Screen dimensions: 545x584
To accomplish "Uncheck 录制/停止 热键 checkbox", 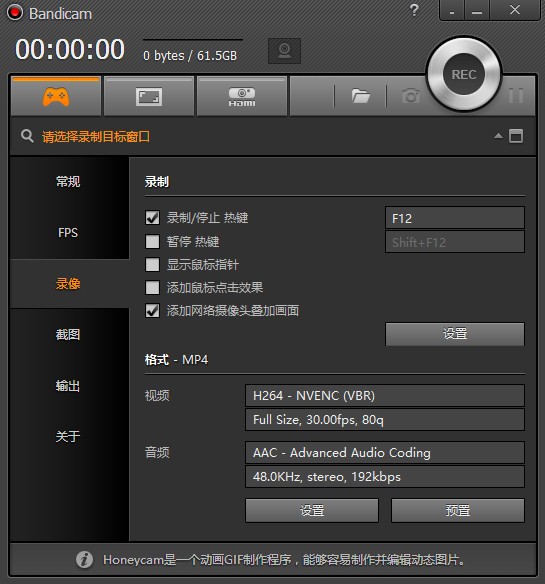I will [152, 218].
